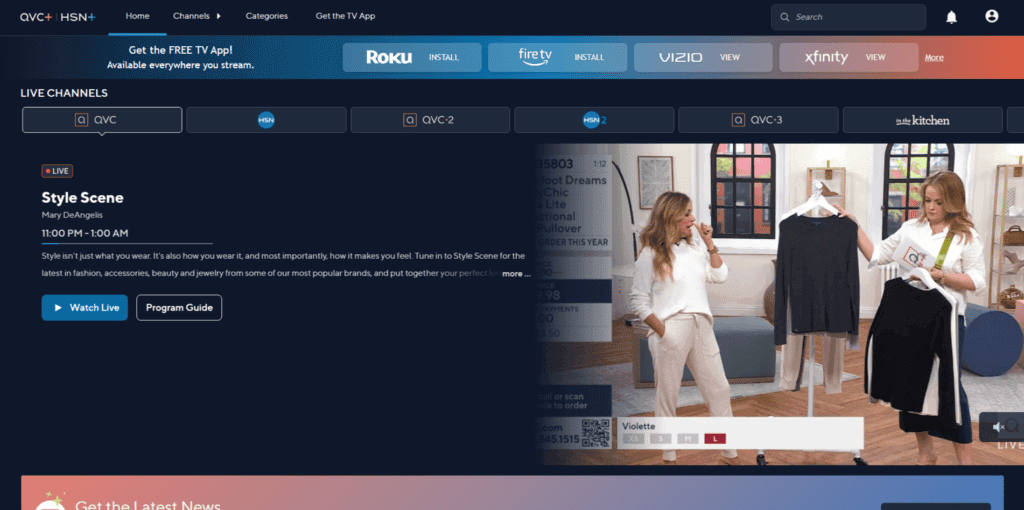Go to the Home tab
Viewport: 1024px width, 510px height.
pos(137,16)
